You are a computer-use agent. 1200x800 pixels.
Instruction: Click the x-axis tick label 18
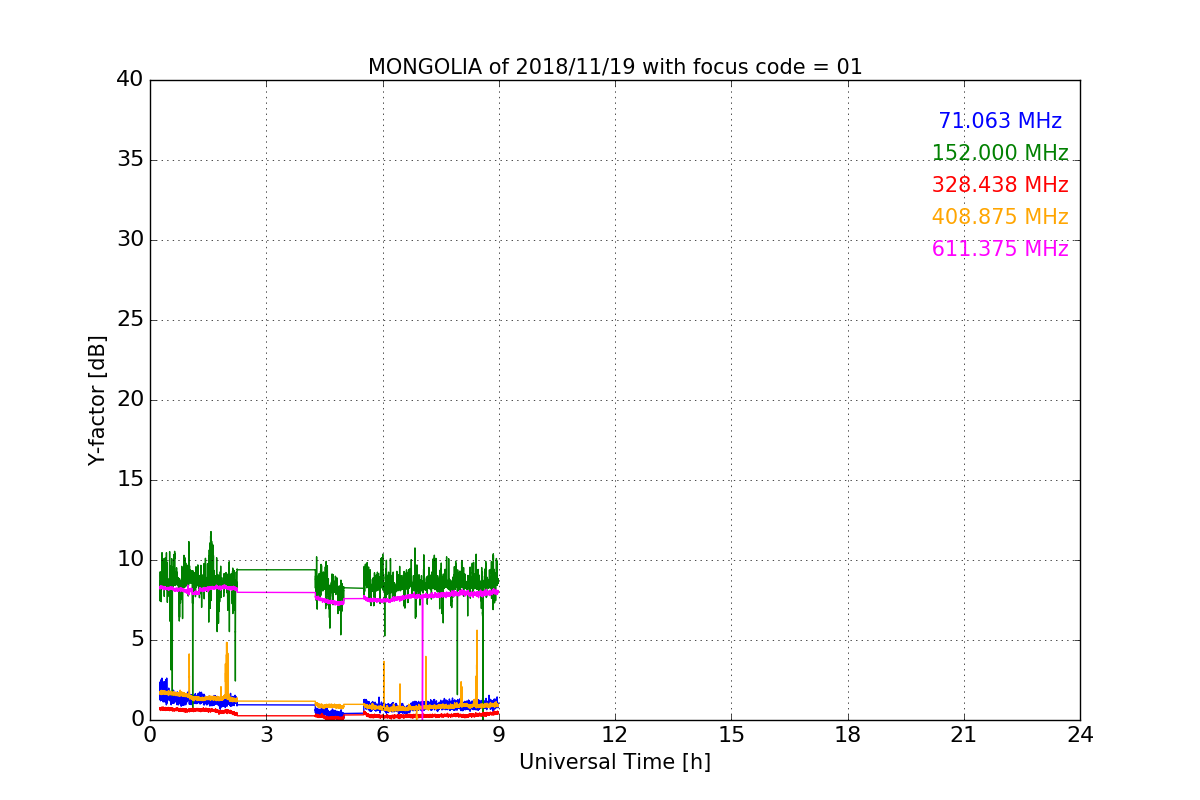pos(848,735)
